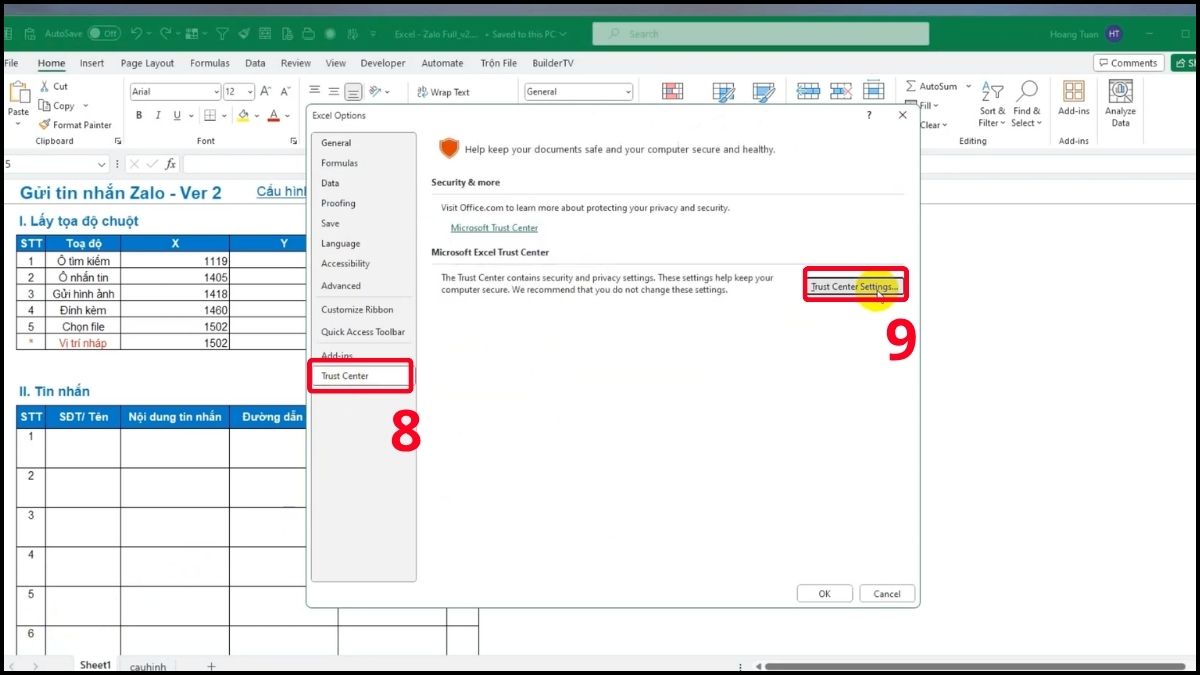Switch to the cauhinh sheet tab
Screen dimensions: 1200x675
coord(148,667)
